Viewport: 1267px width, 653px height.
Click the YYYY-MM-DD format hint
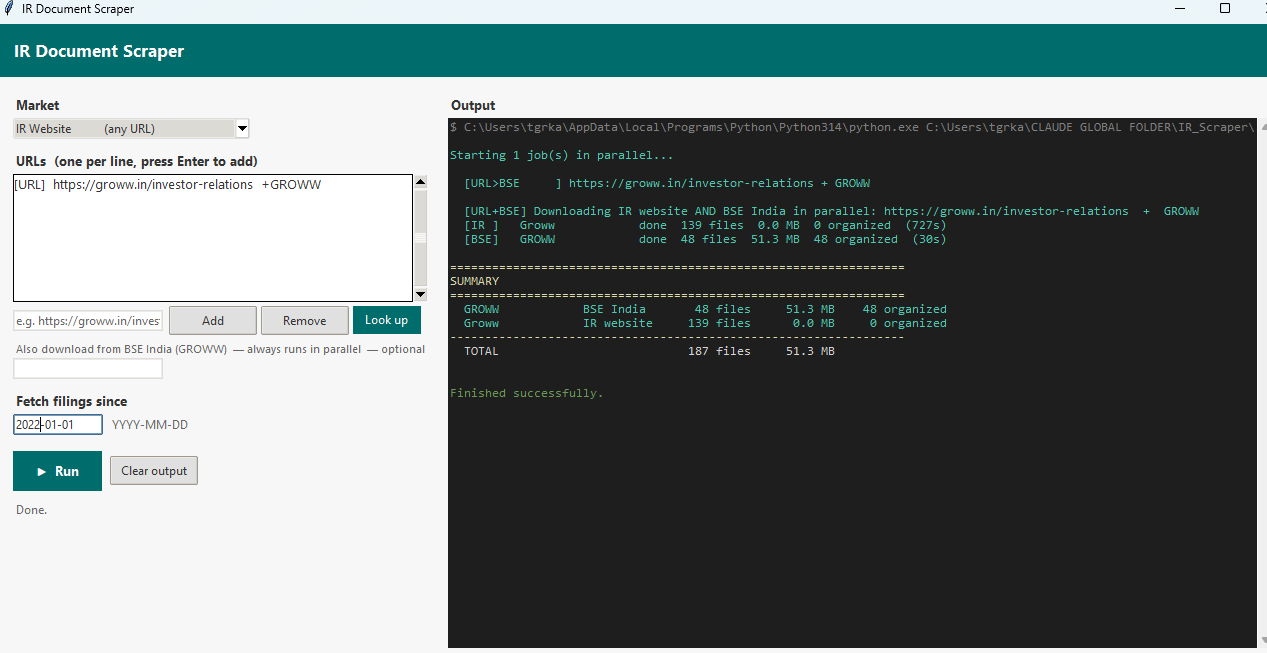pyautogui.click(x=150, y=425)
